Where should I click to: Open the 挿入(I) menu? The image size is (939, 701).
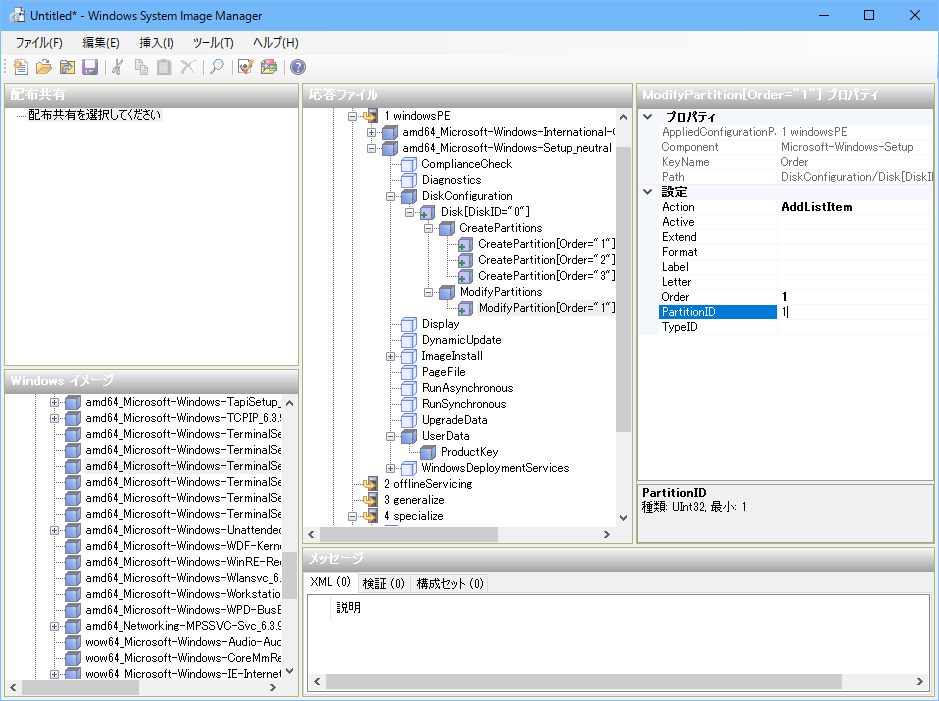point(156,43)
